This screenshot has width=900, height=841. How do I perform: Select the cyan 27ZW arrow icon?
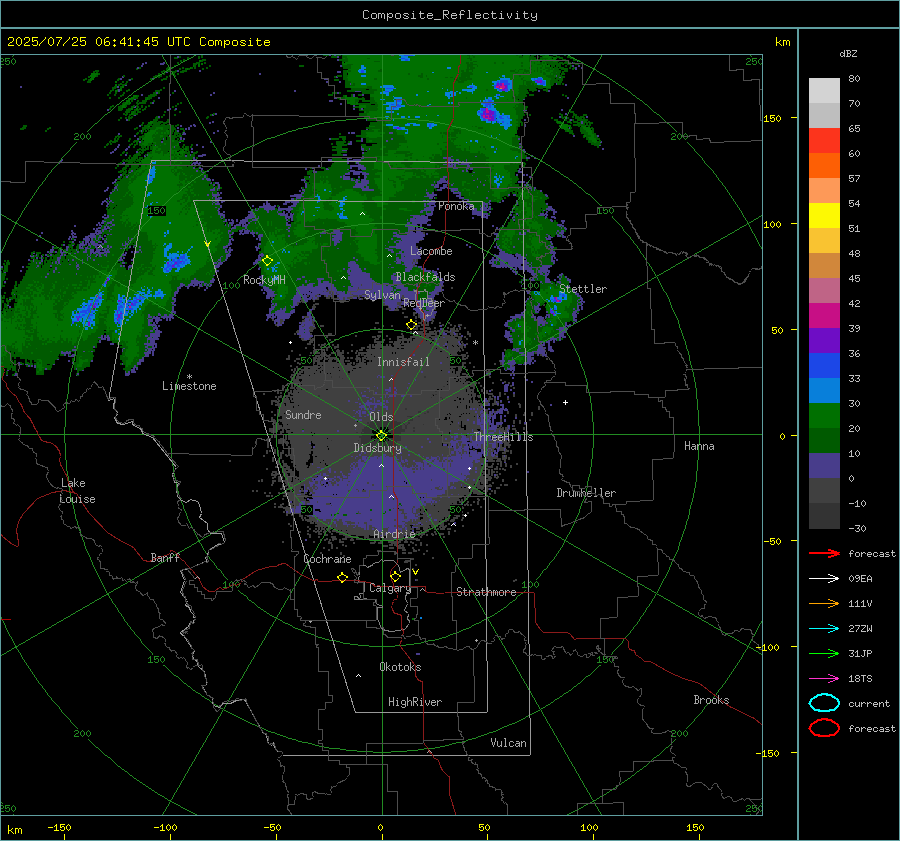tap(824, 629)
